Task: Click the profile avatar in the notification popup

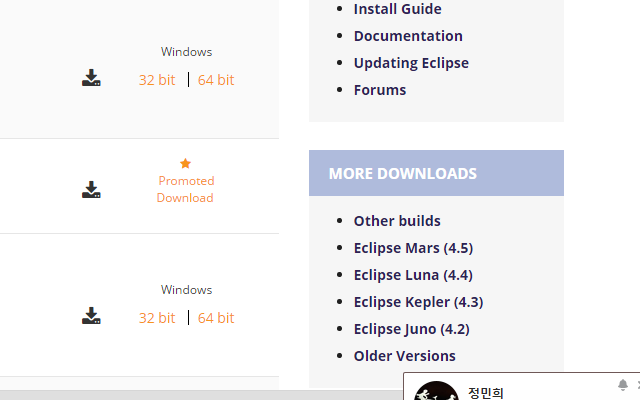Action: 436,391
